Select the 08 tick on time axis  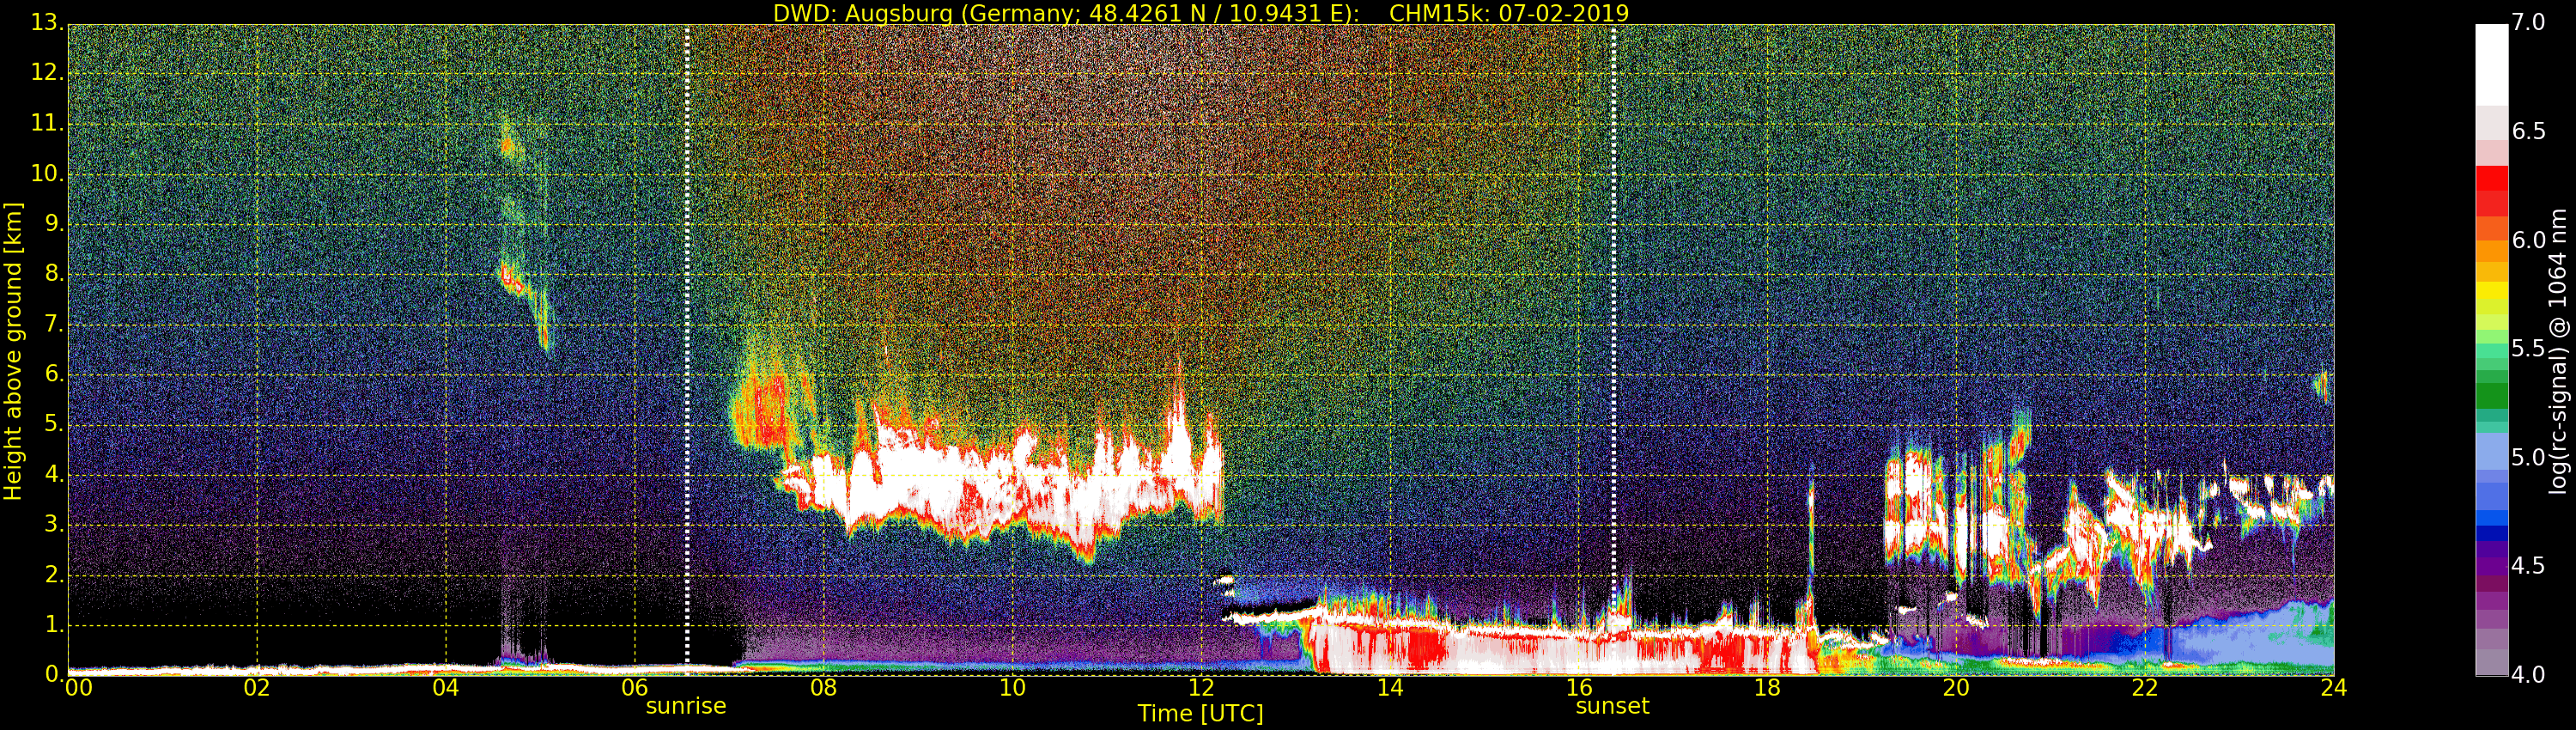(x=823, y=687)
